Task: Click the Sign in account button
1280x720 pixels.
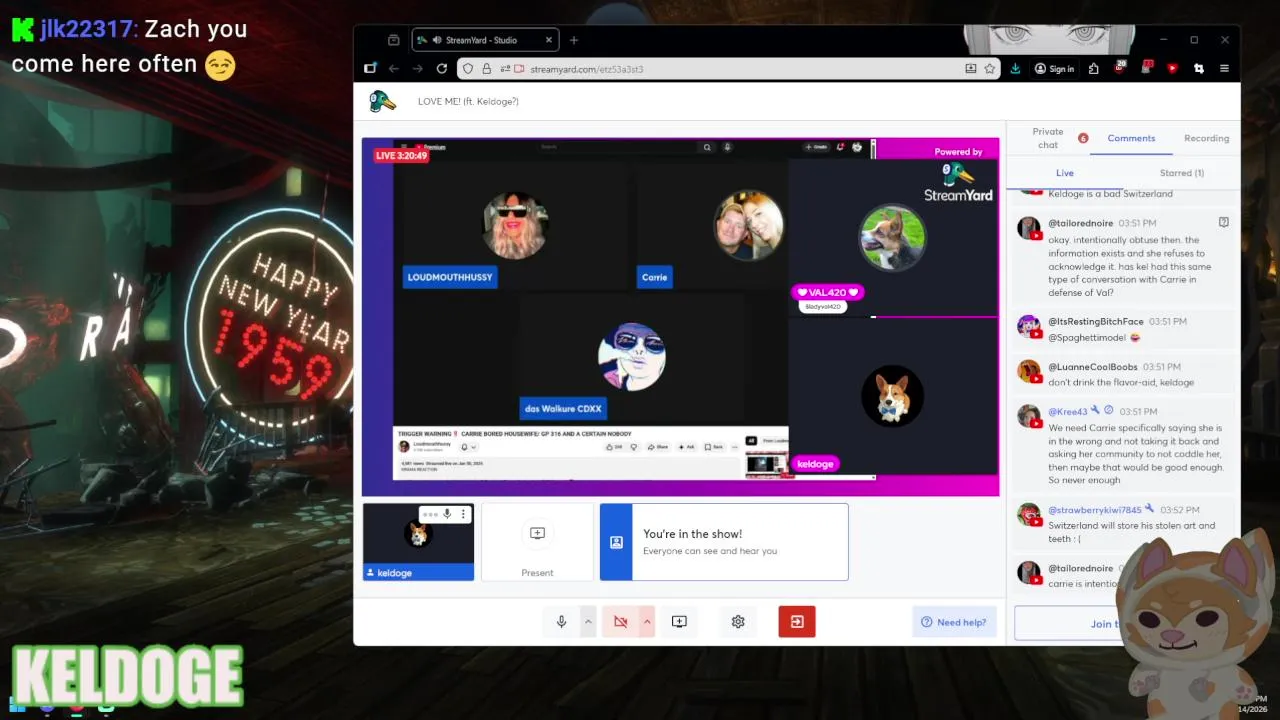Action: pyautogui.click(x=1054, y=69)
